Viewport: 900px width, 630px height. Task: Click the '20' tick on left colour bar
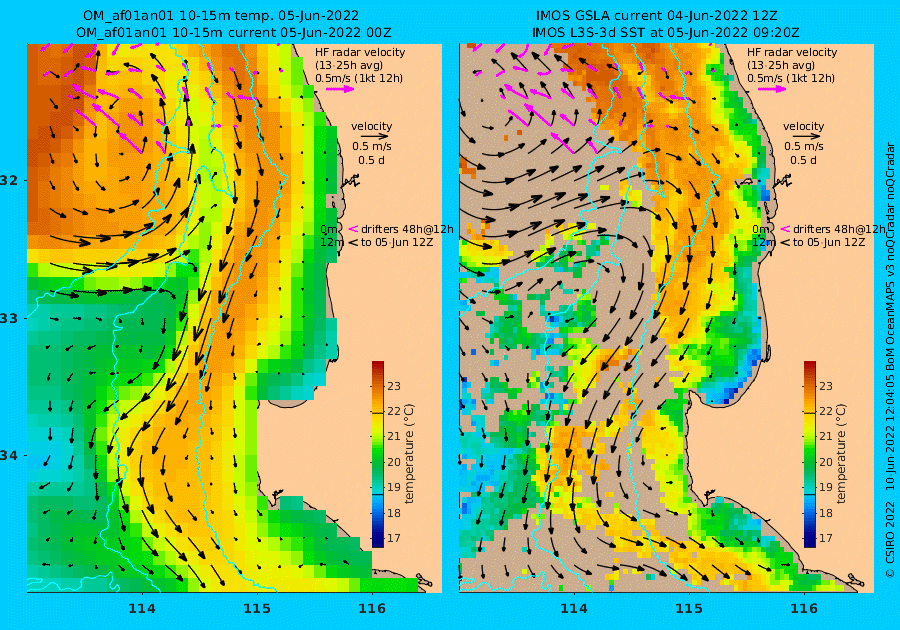(394, 462)
